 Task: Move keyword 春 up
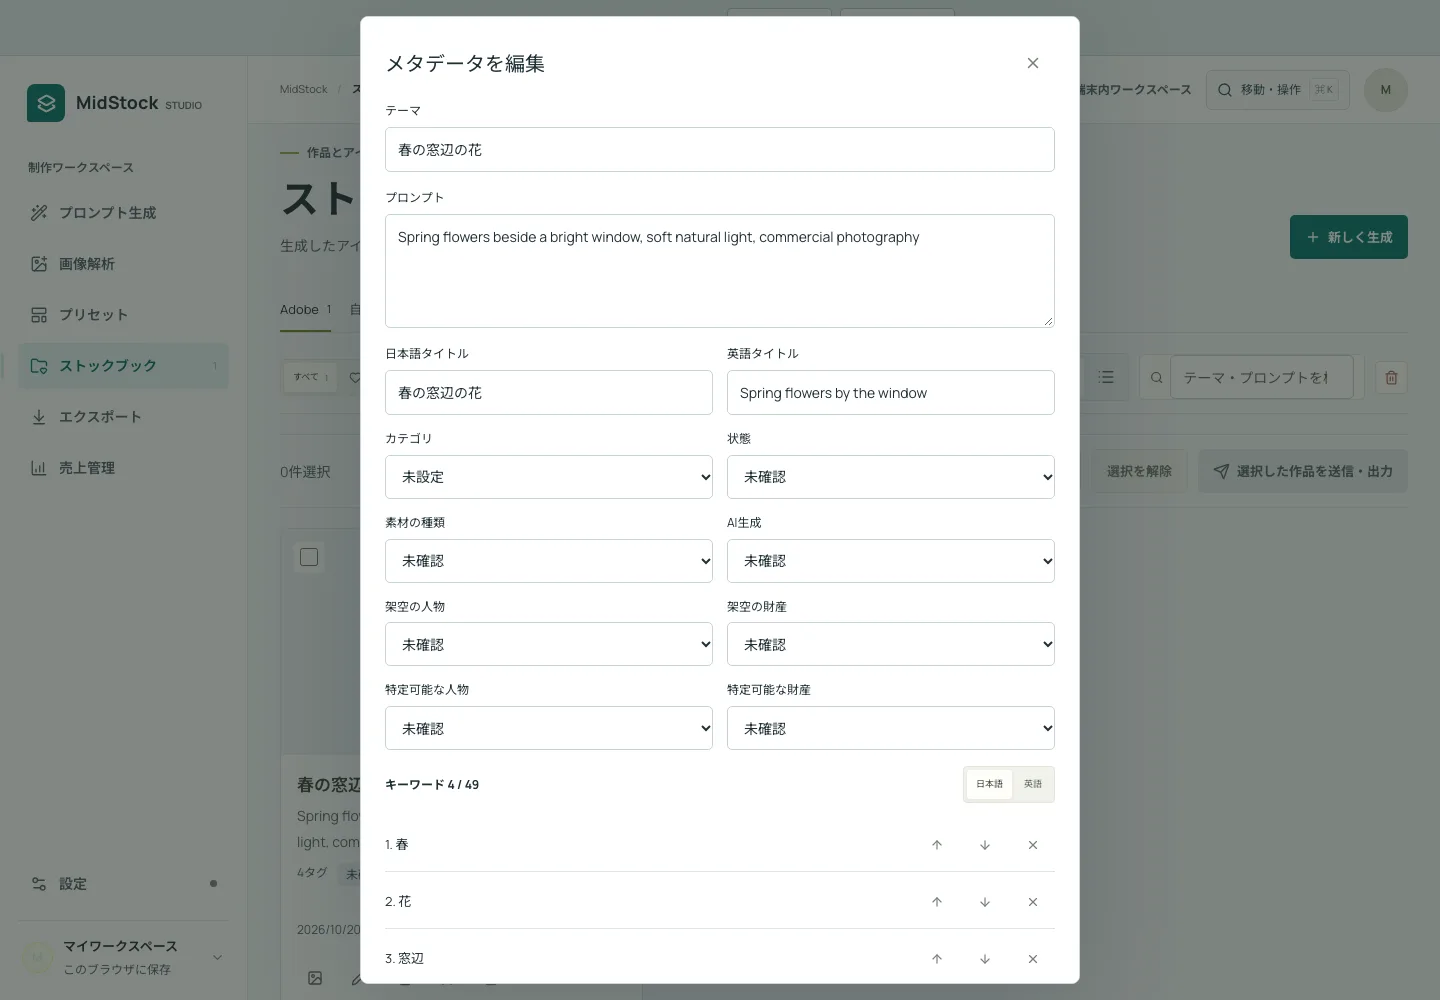point(937,845)
